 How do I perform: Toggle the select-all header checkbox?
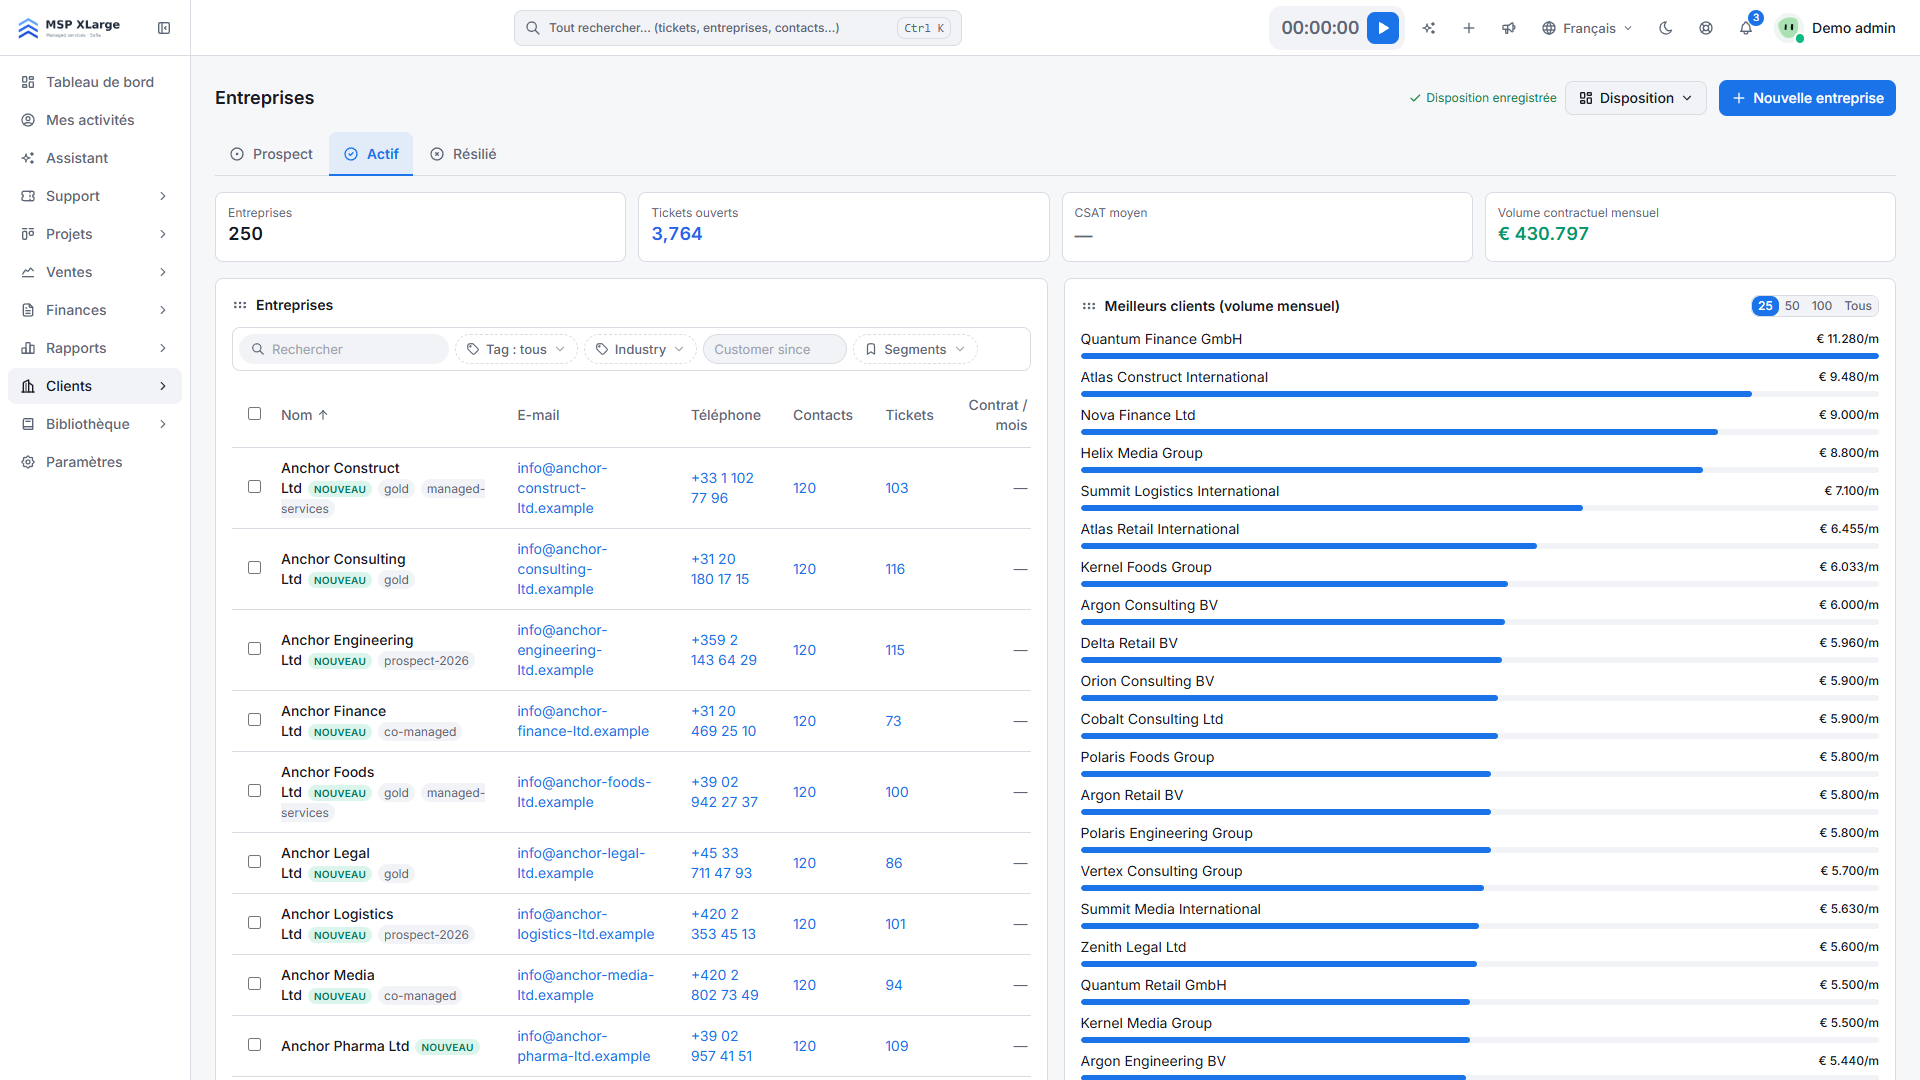[x=255, y=414]
